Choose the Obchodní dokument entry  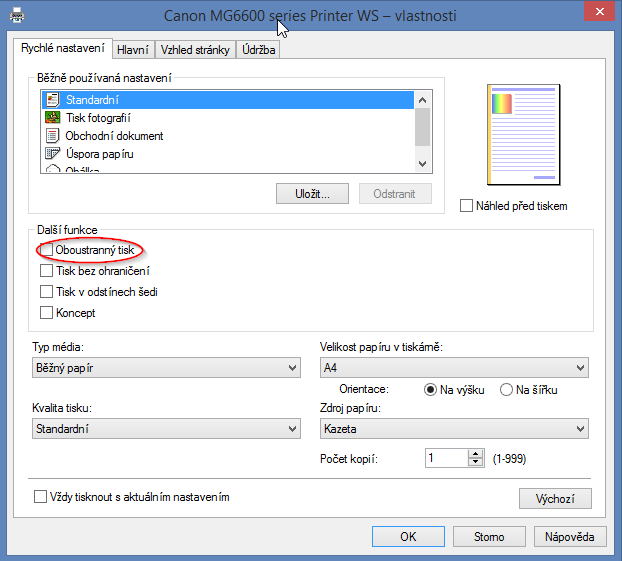click(x=228, y=136)
